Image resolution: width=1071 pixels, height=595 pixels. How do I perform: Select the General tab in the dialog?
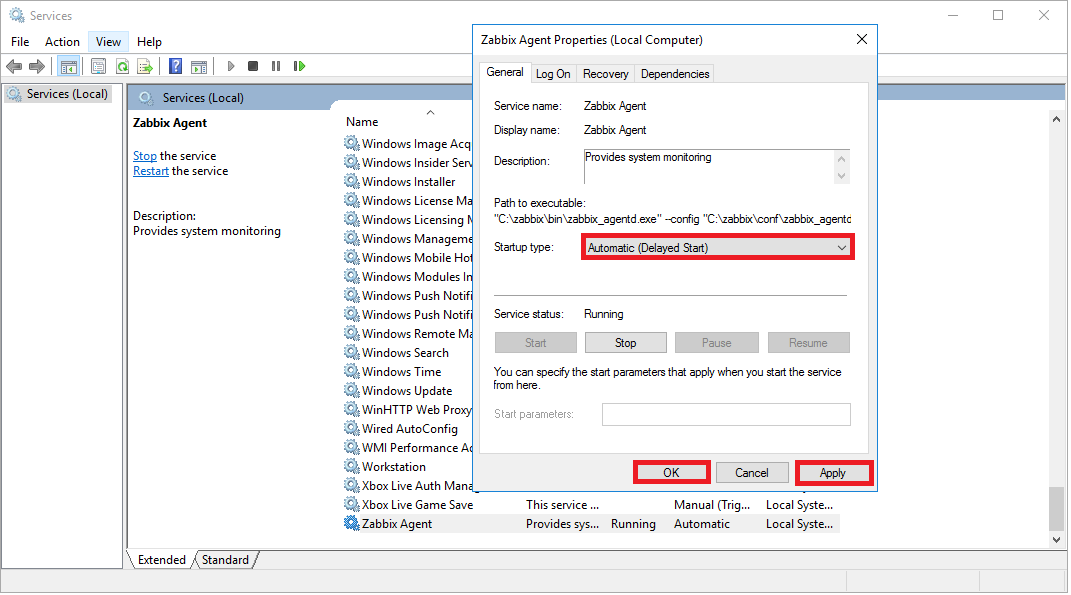505,72
